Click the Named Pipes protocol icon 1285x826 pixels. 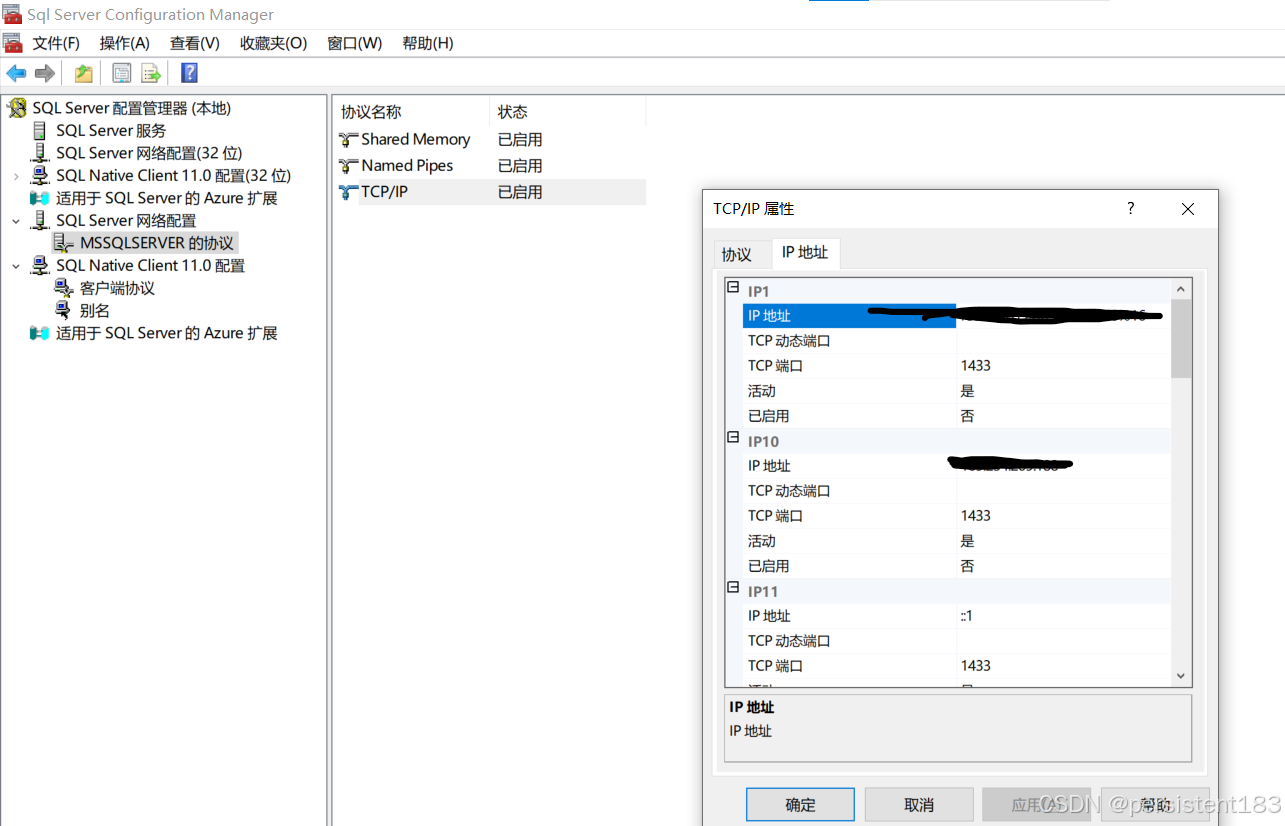348,165
